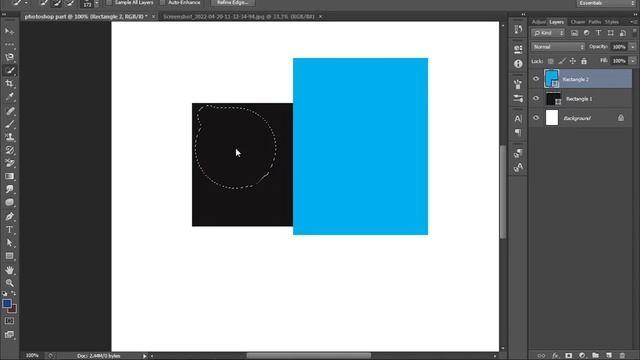Open the Properties panel icon
The height and width of the screenshot is (360, 640).
[518, 49]
